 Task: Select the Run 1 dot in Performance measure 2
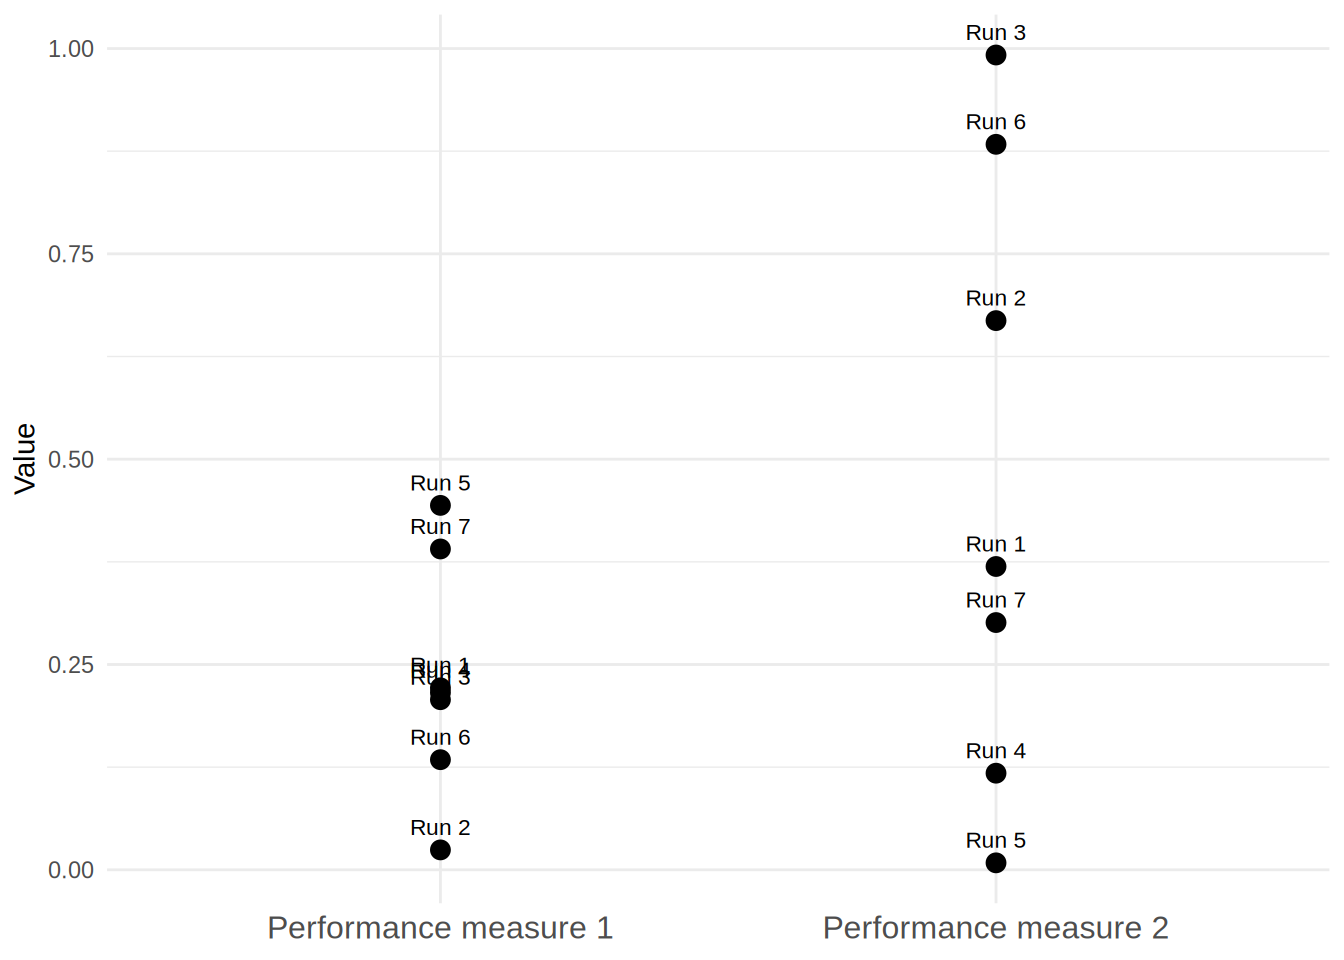(996, 567)
